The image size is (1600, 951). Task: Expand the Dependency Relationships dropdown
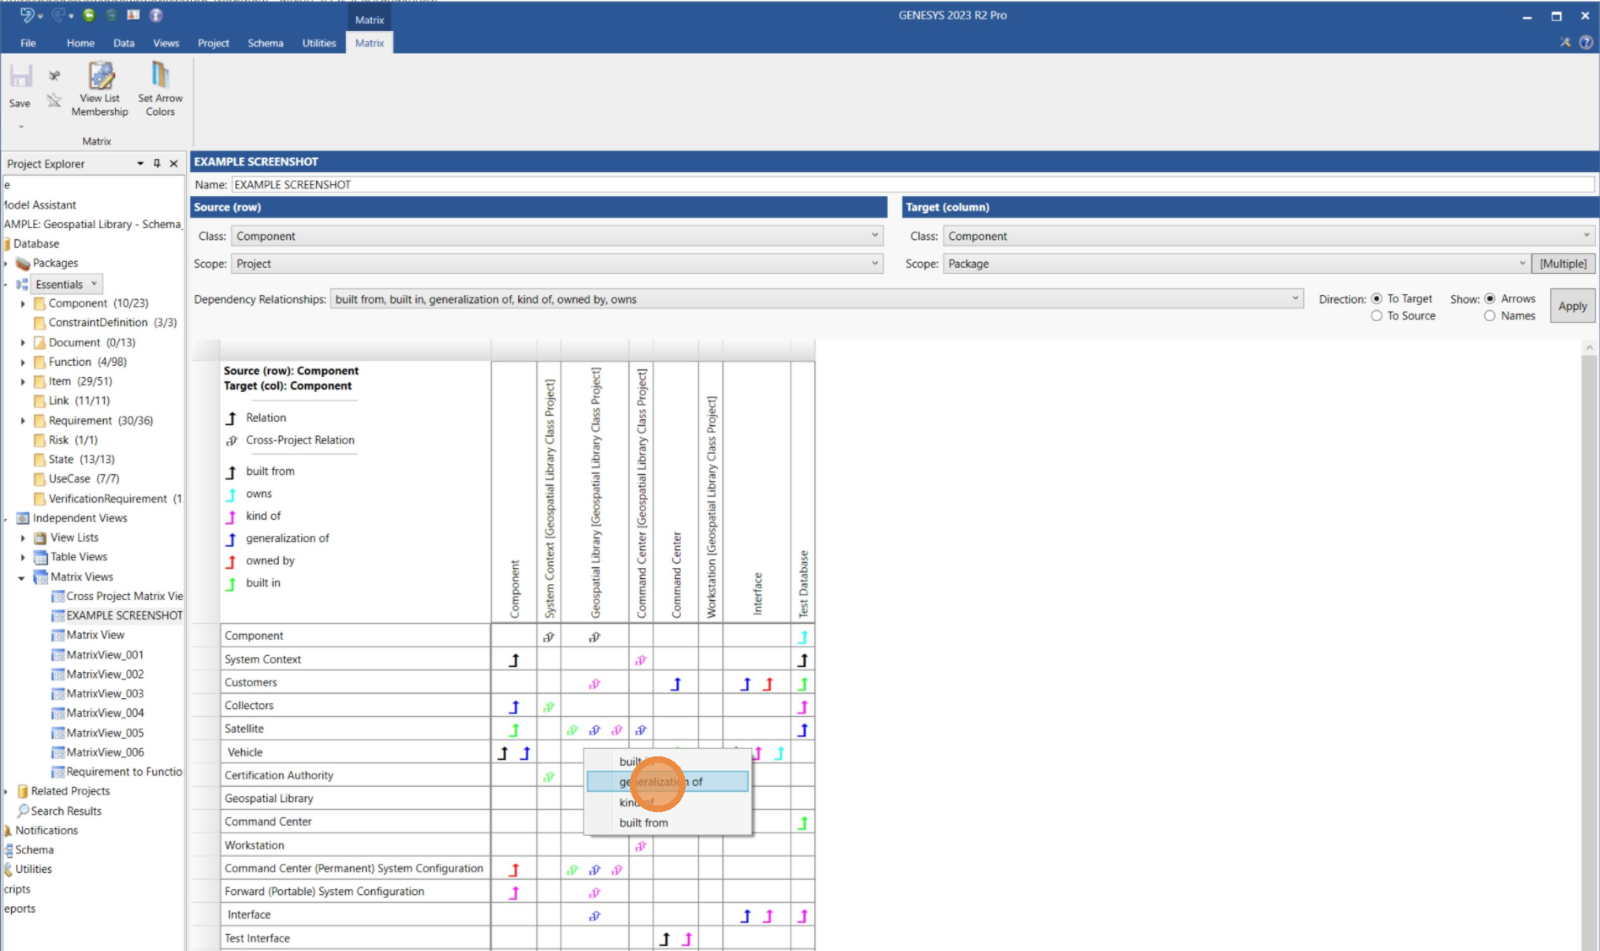[1295, 299]
